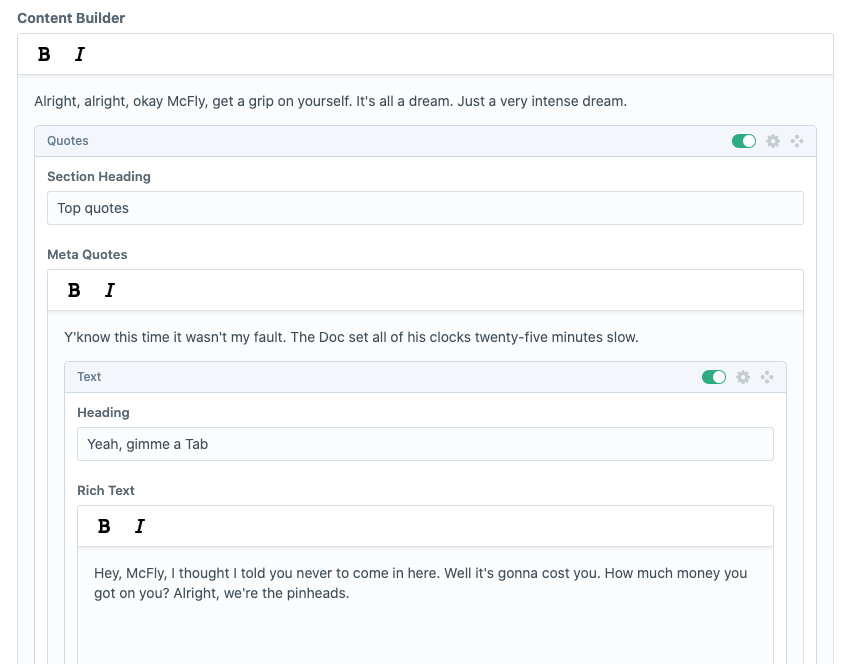Click the Text block title label
849x664 pixels.
click(x=89, y=377)
